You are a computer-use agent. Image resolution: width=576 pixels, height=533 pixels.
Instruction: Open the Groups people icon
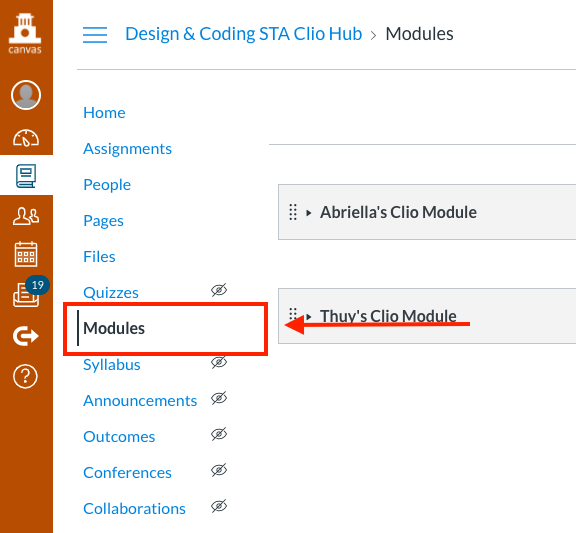pyautogui.click(x=26, y=216)
